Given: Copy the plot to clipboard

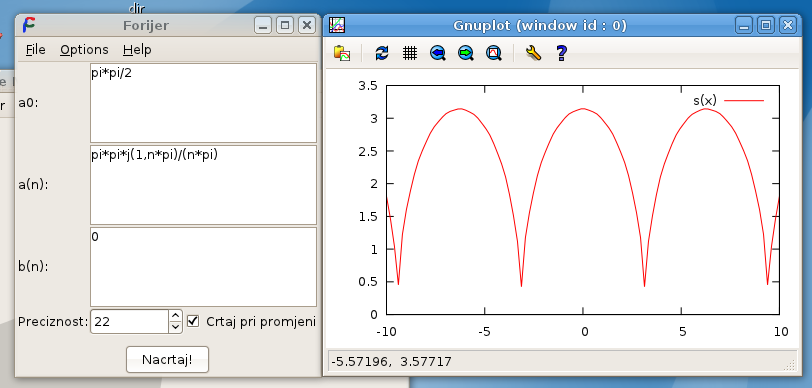Looking at the screenshot, I should point(342,53).
